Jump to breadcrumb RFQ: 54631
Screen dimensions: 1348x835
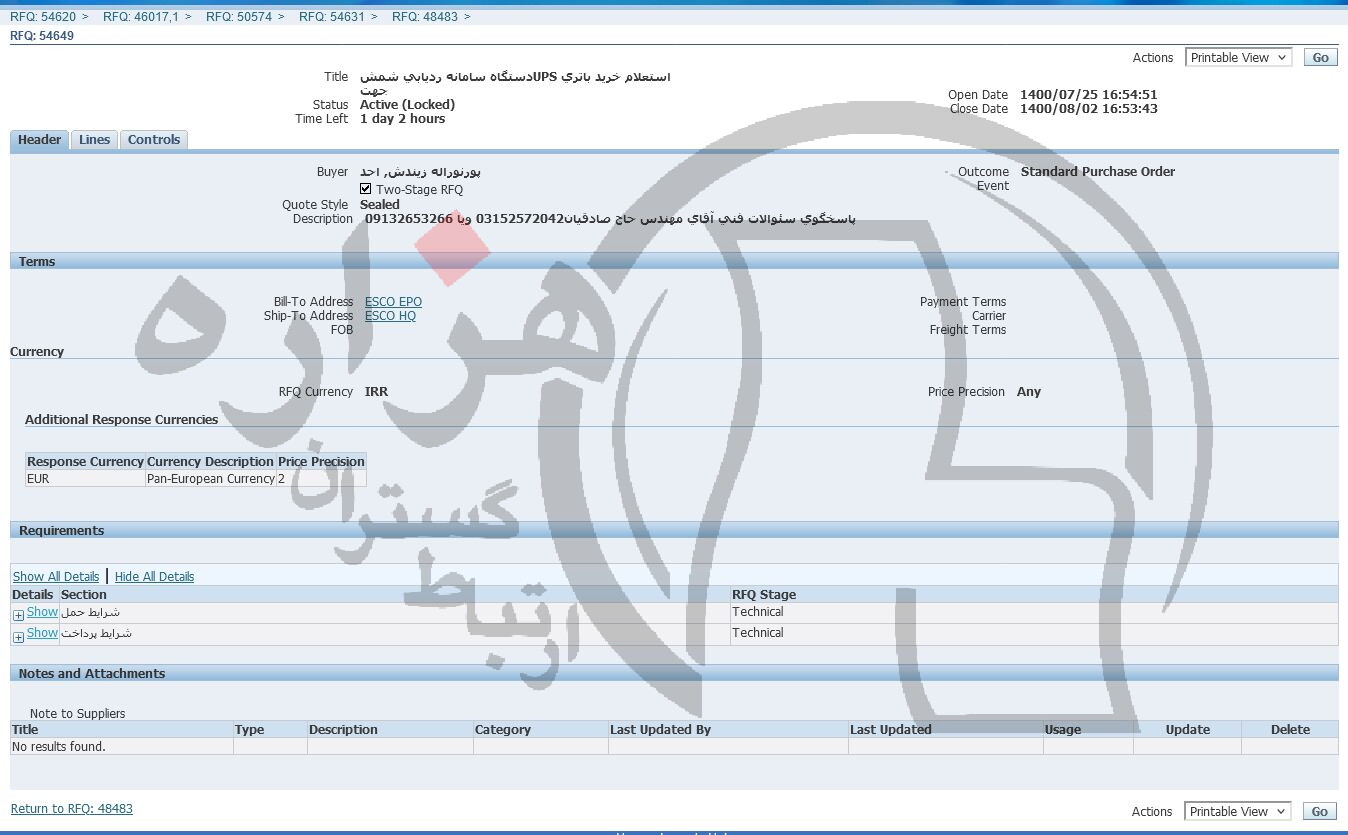tap(331, 17)
